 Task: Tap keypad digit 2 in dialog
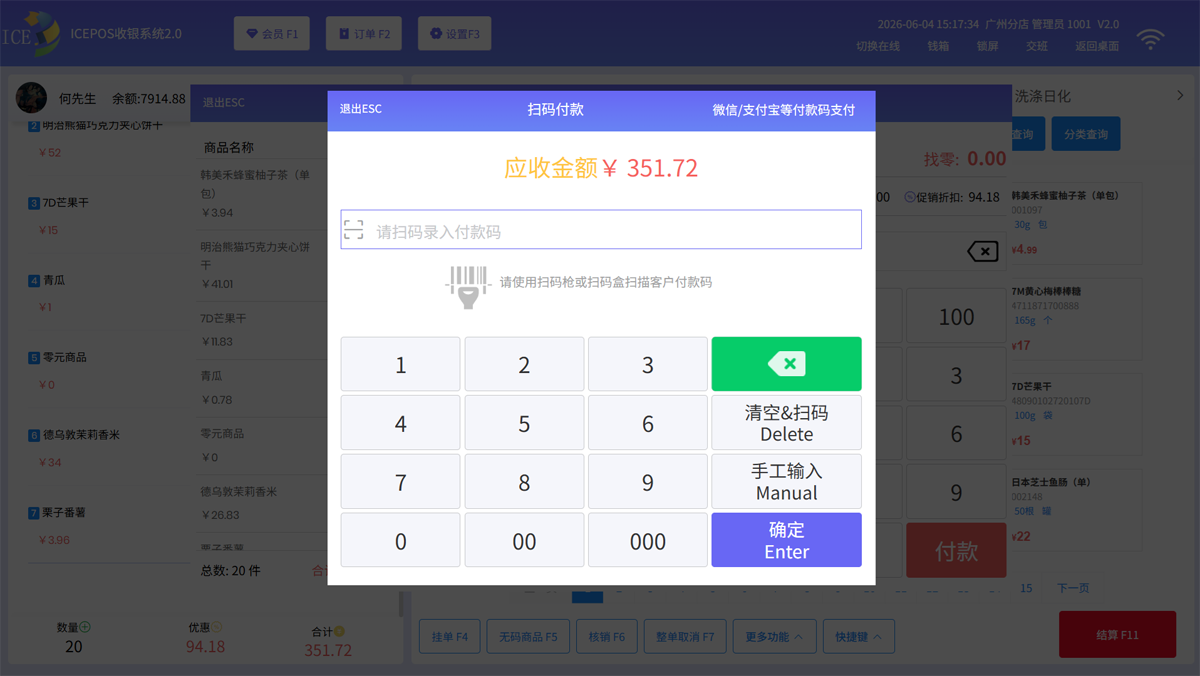524,364
